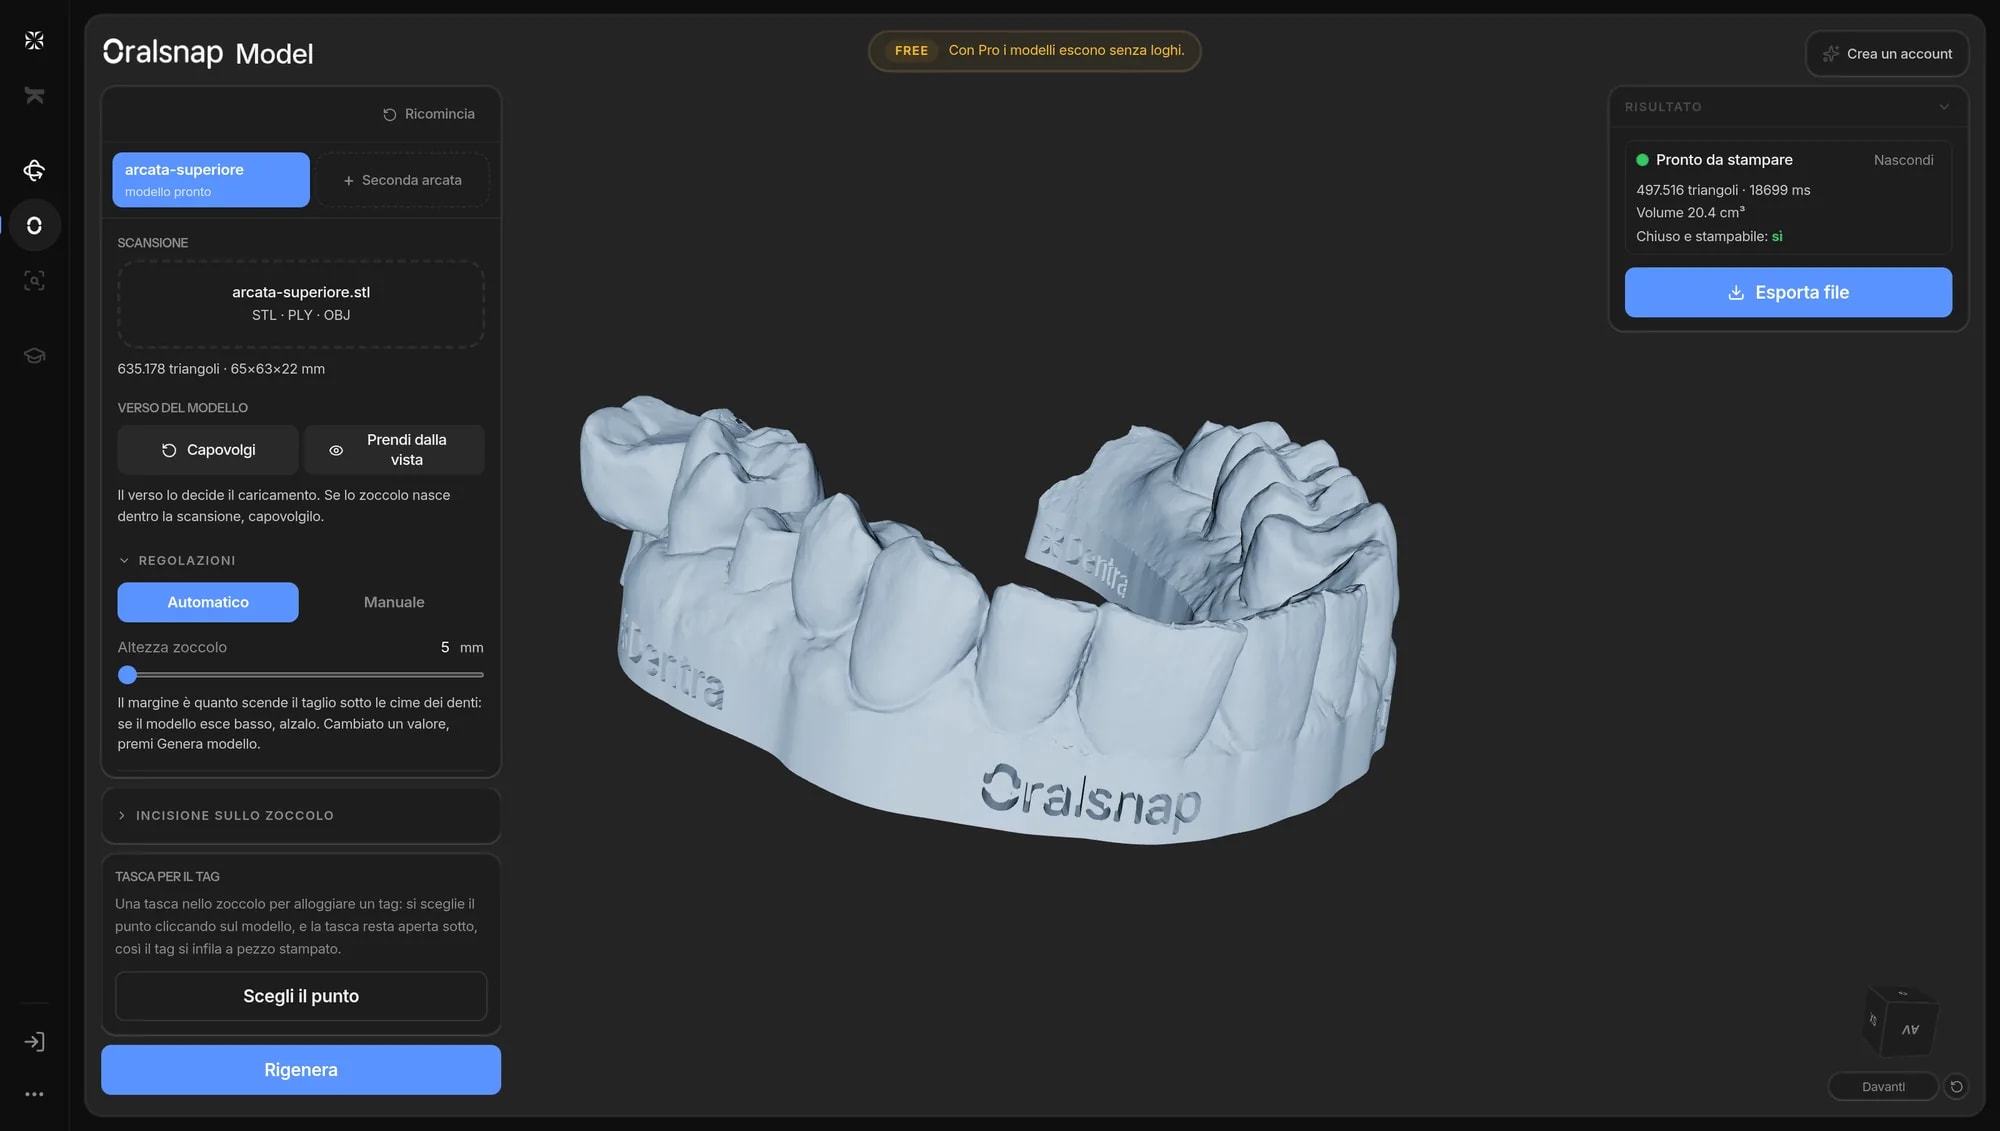
Task: Click the SX face of the orientation cube
Action: coord(1873,1020)
